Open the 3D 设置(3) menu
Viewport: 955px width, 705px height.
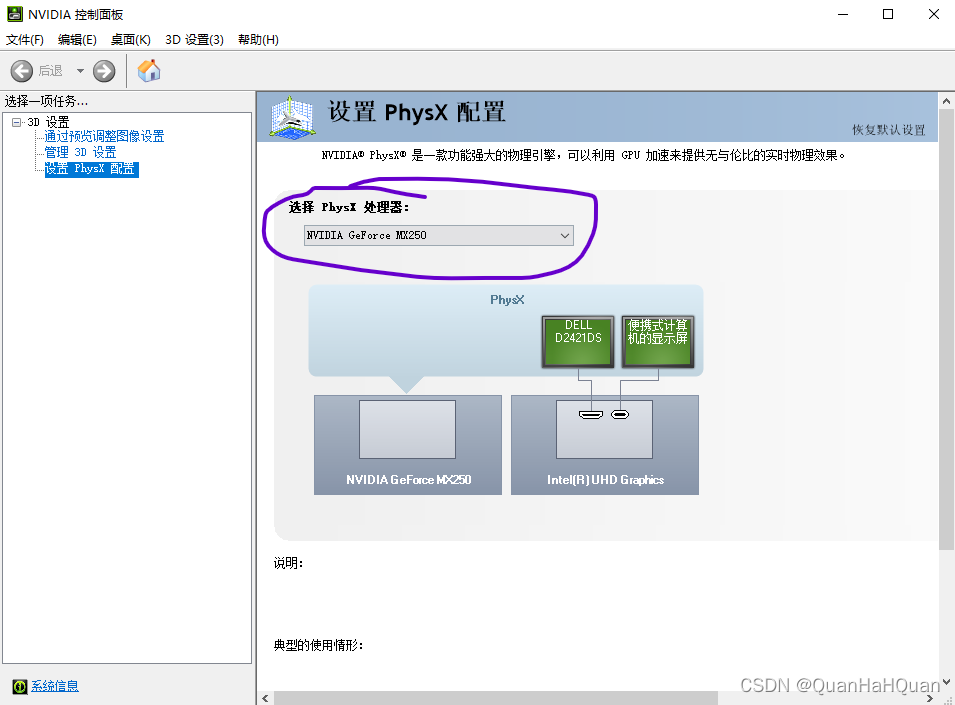pos(194,40)
